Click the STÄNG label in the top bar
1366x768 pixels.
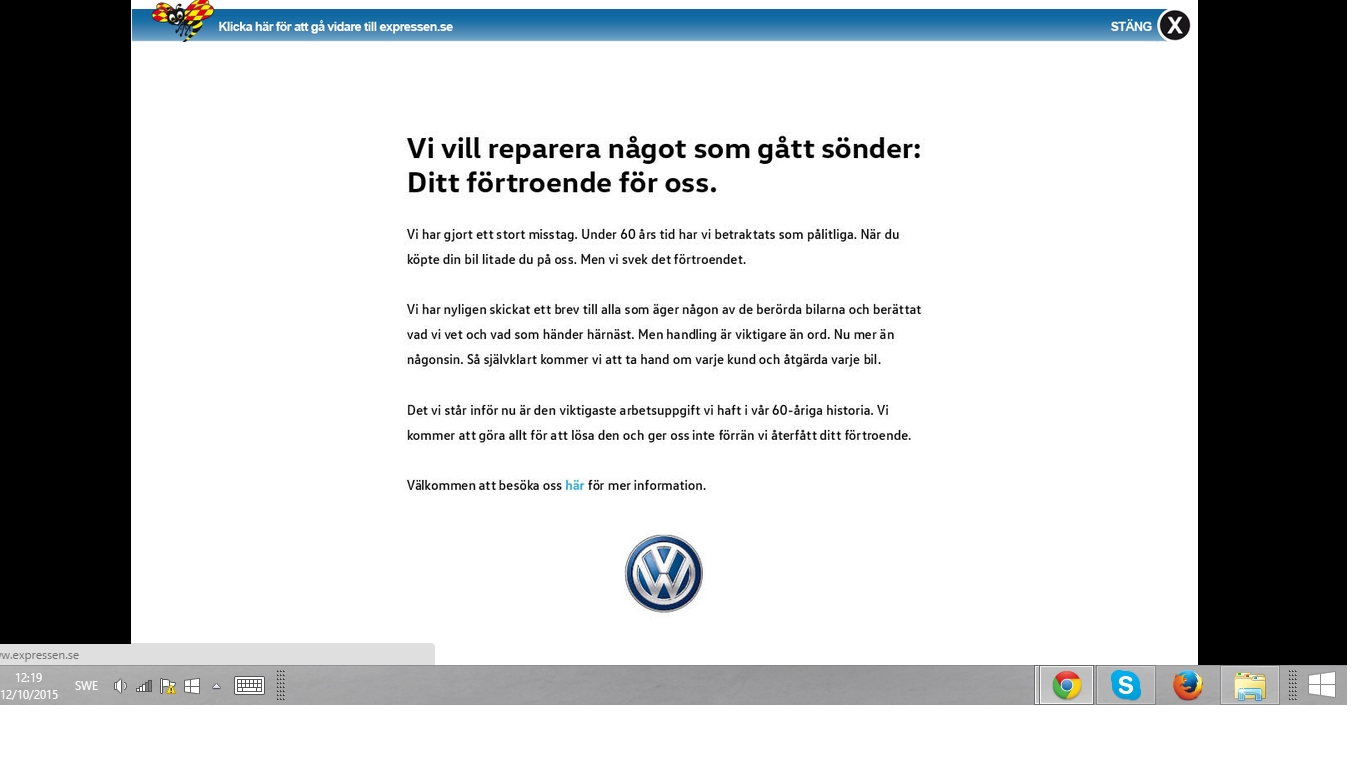[x=1131, y=27]
